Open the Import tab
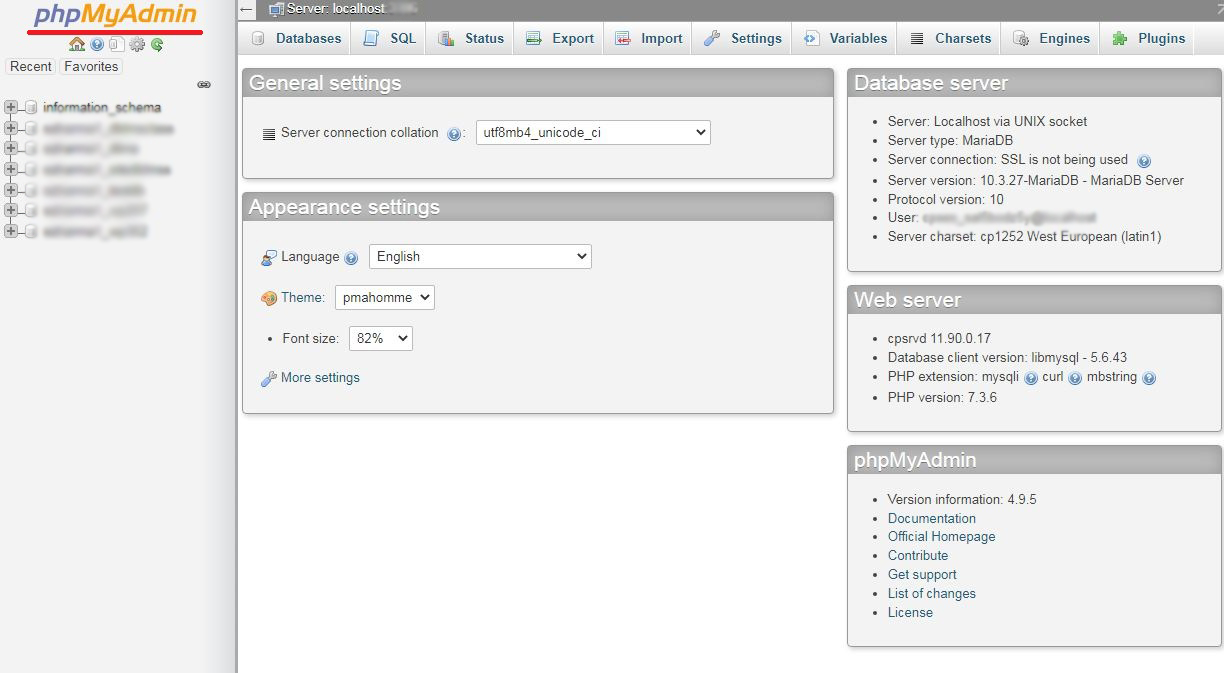The width and height of the screenshot is (1224, 673). click(649, 38)
